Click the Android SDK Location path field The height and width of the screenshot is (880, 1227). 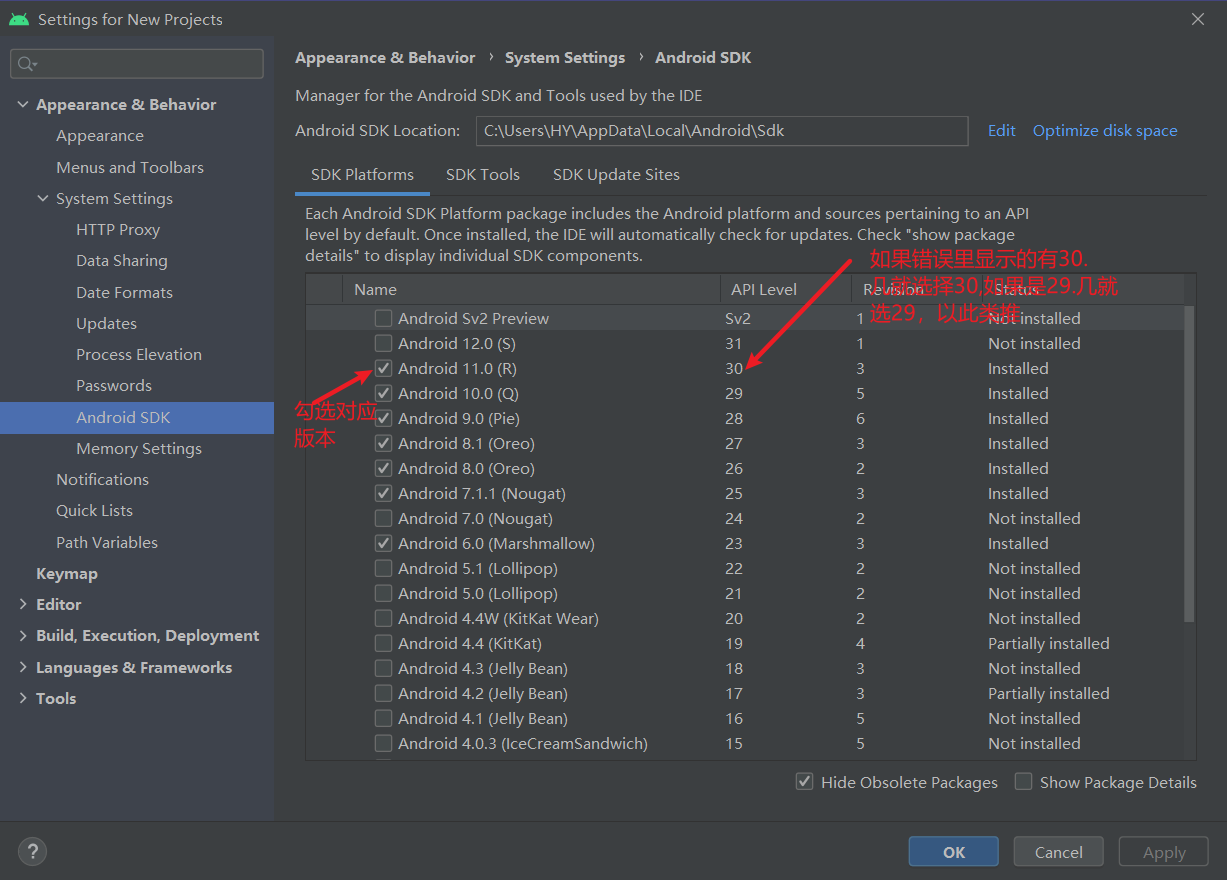coord(722,130)
